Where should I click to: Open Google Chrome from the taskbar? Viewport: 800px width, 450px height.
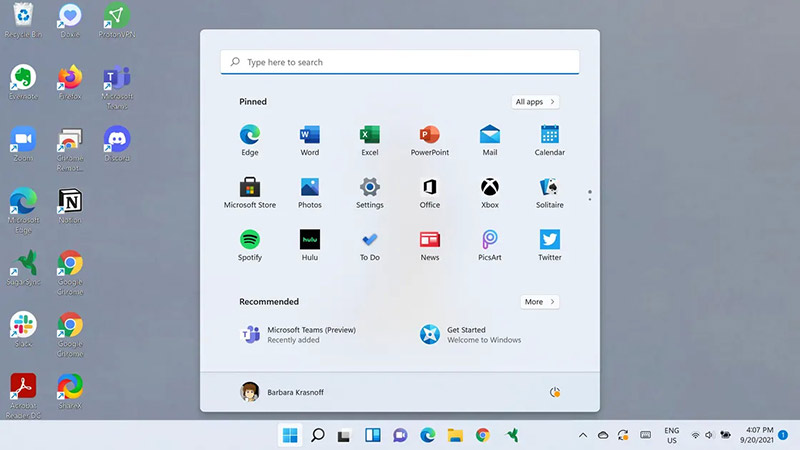pyautogui.click(x=483, y=435)
